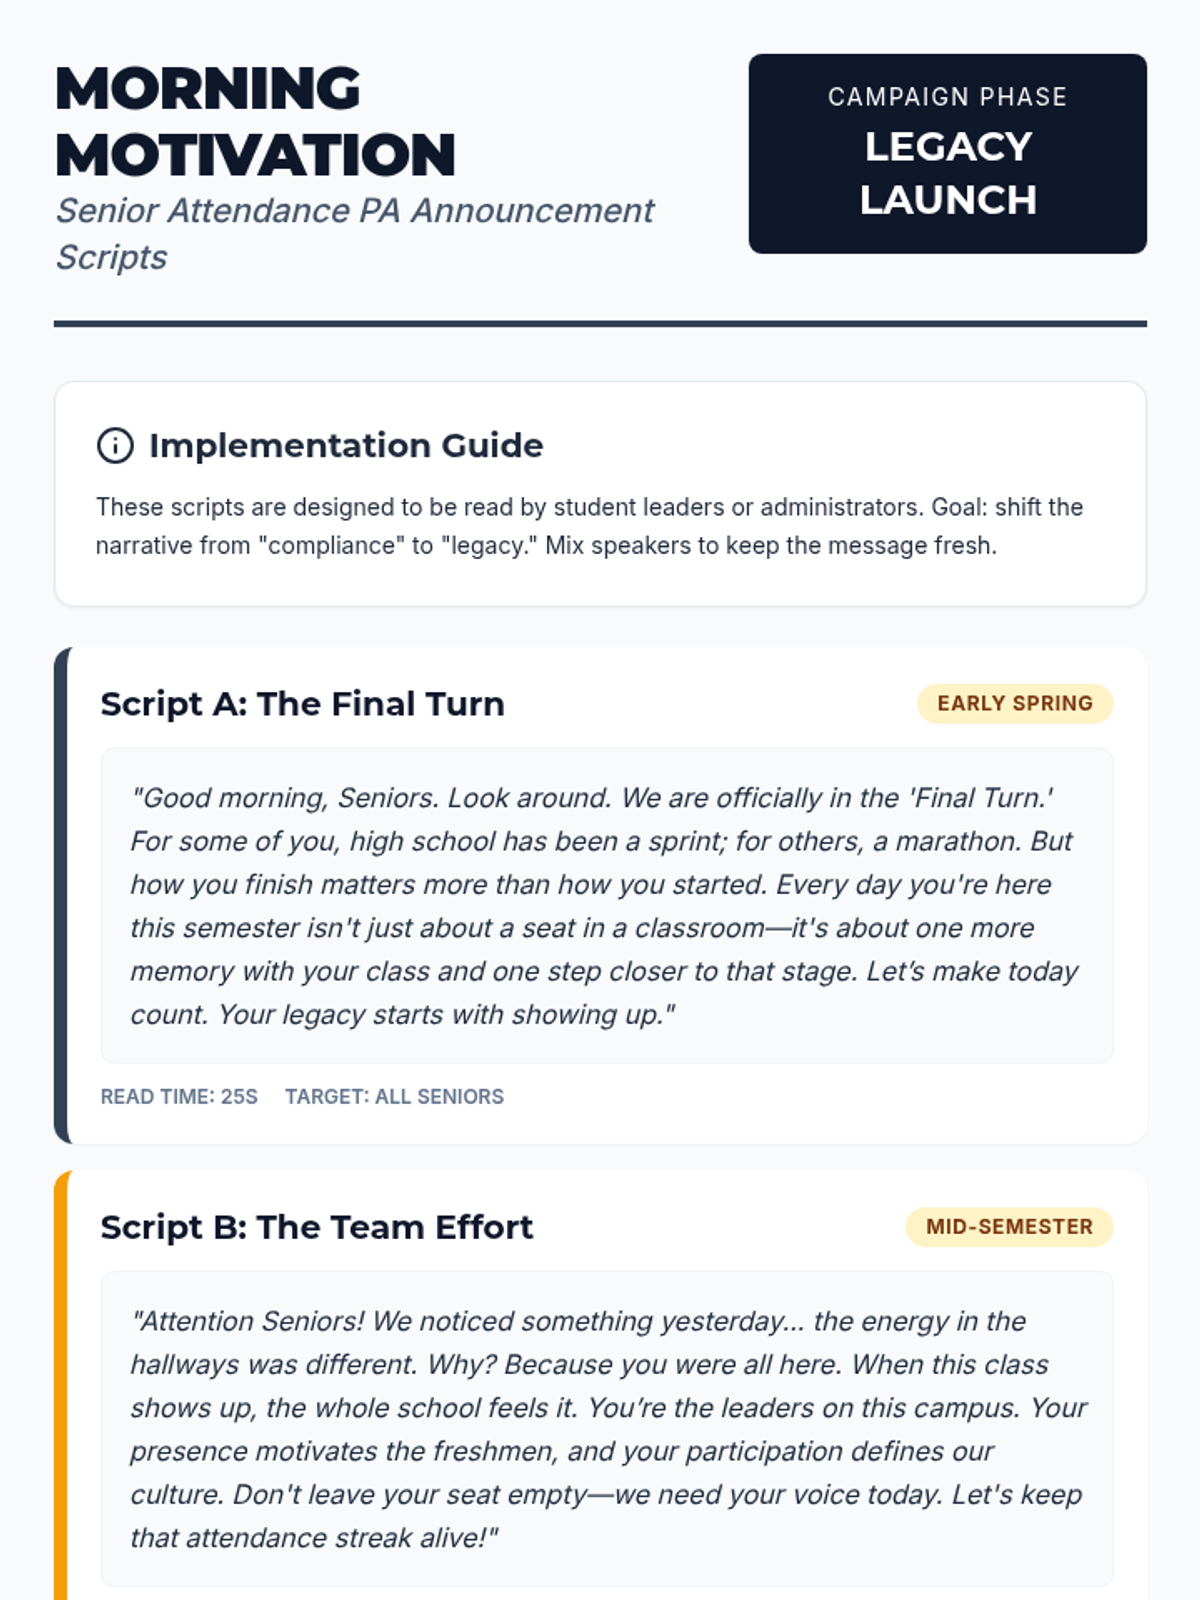
Task: Select the Script B quoted announcement text
Action: point(606,1429)
